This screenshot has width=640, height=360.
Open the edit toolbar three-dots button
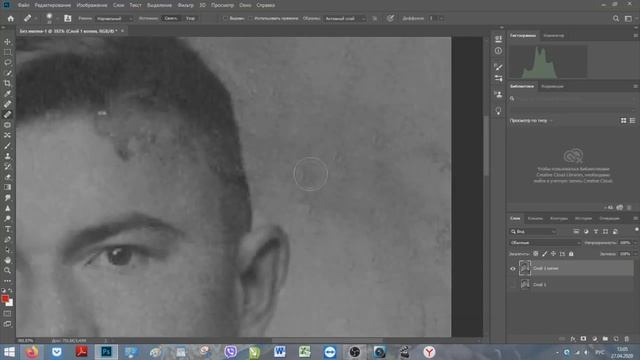7,281
